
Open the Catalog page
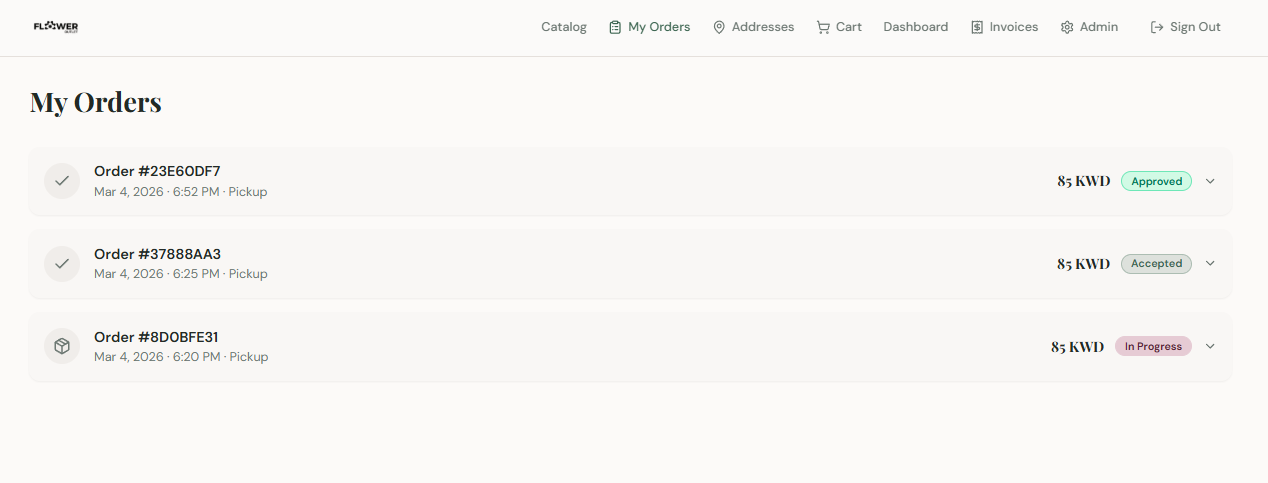tap(564, 27)
